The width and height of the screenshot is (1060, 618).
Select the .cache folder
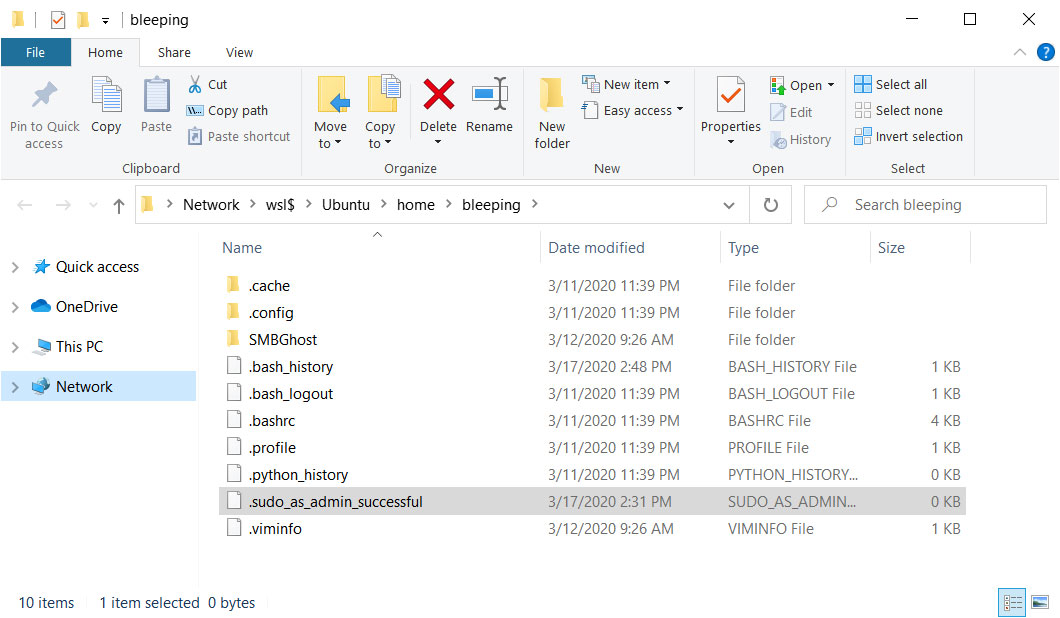[592, 286]
